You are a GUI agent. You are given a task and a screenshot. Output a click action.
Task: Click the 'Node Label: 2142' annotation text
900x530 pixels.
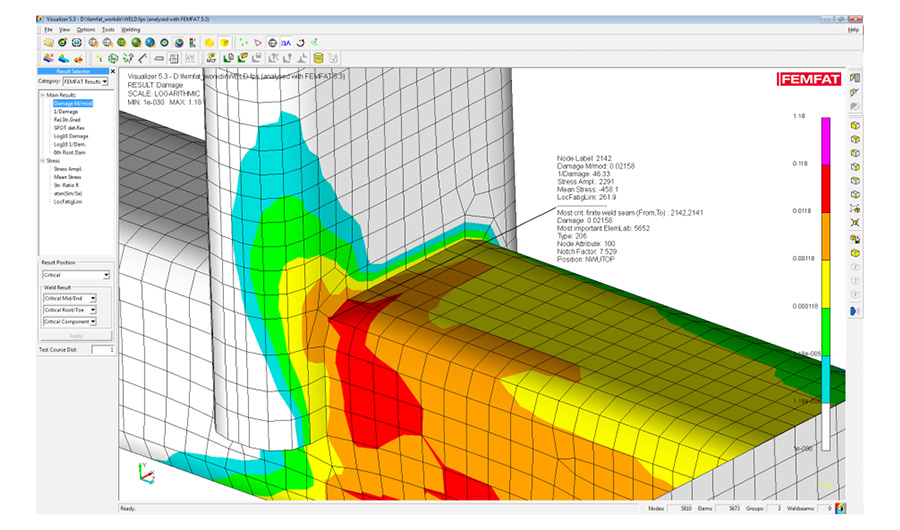[x=584, y=158]
